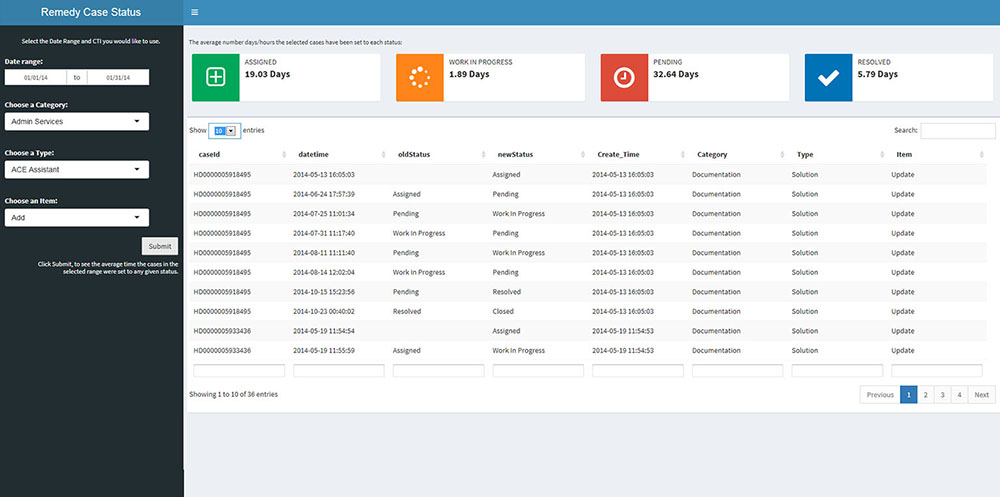The width and height of the screenshot is (1000, 497).
Task: Click the datetime column filter box
Action: click(339, 371)
